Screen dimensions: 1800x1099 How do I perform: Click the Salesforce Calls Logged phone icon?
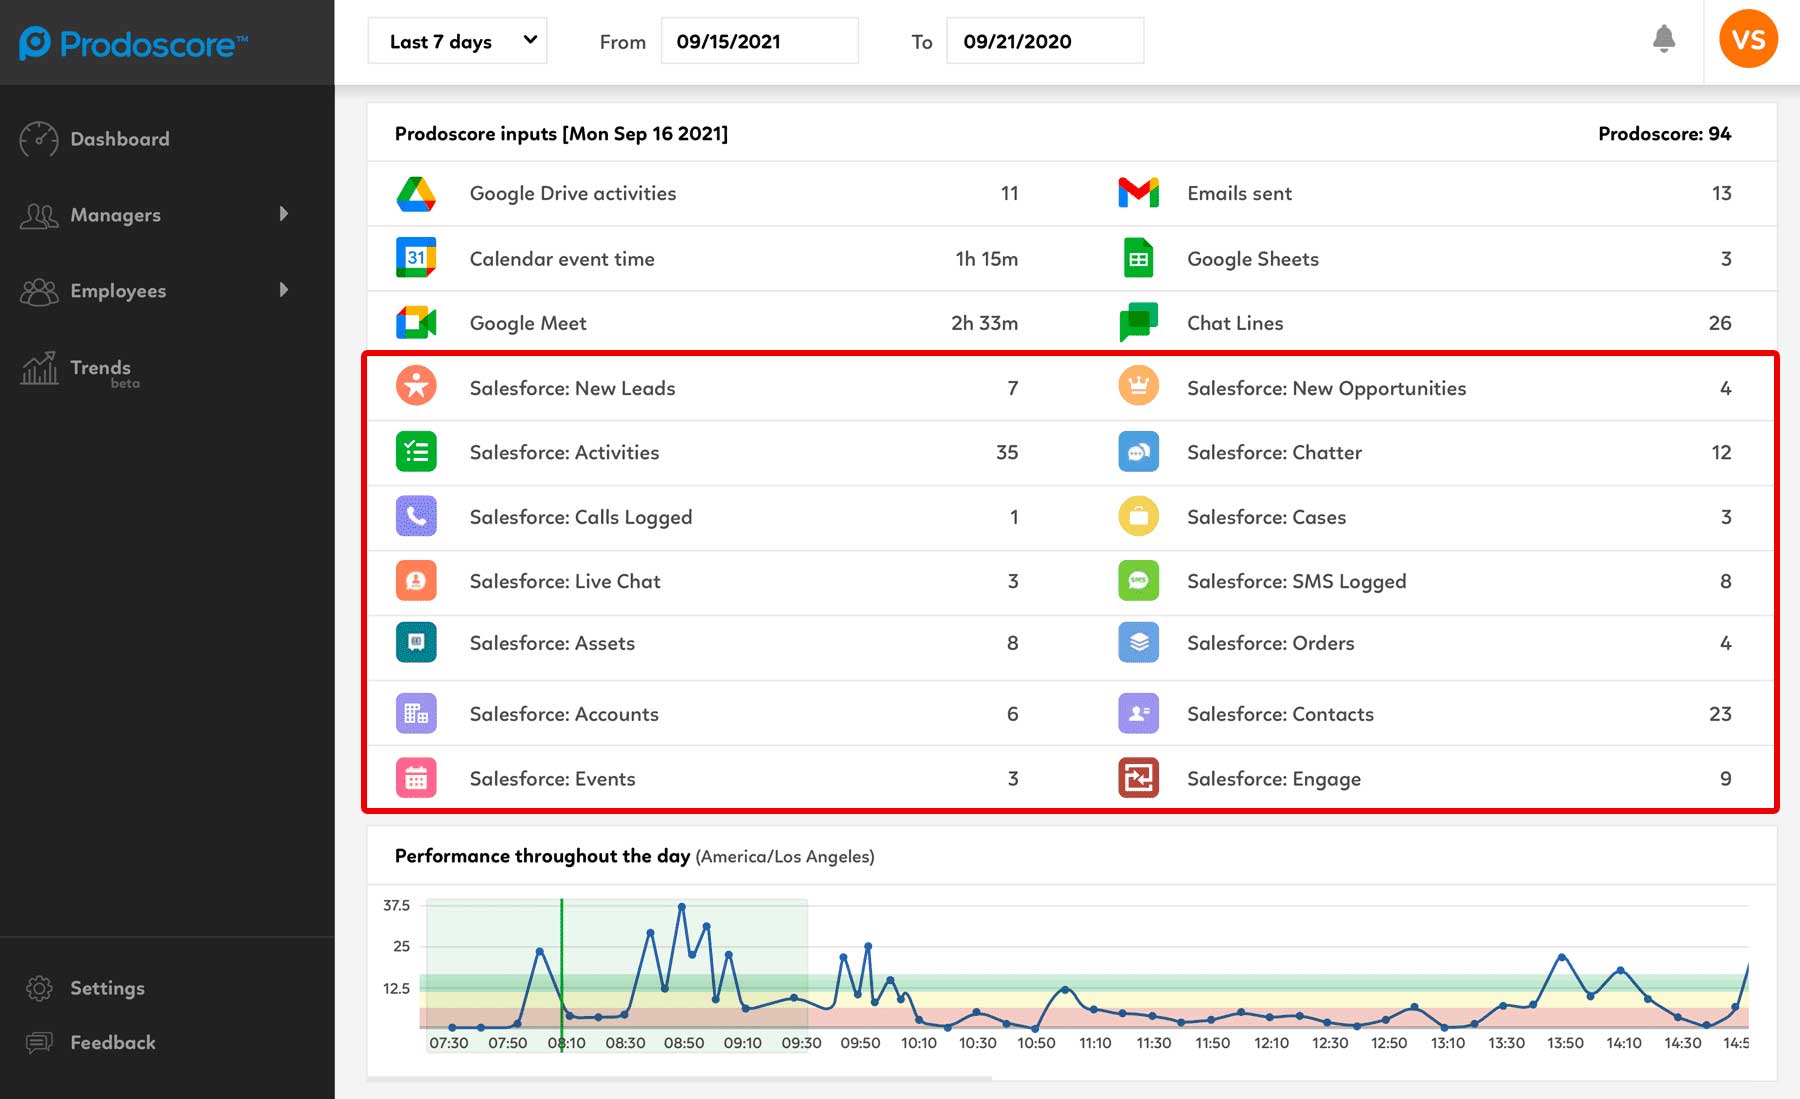click(416, 516)
